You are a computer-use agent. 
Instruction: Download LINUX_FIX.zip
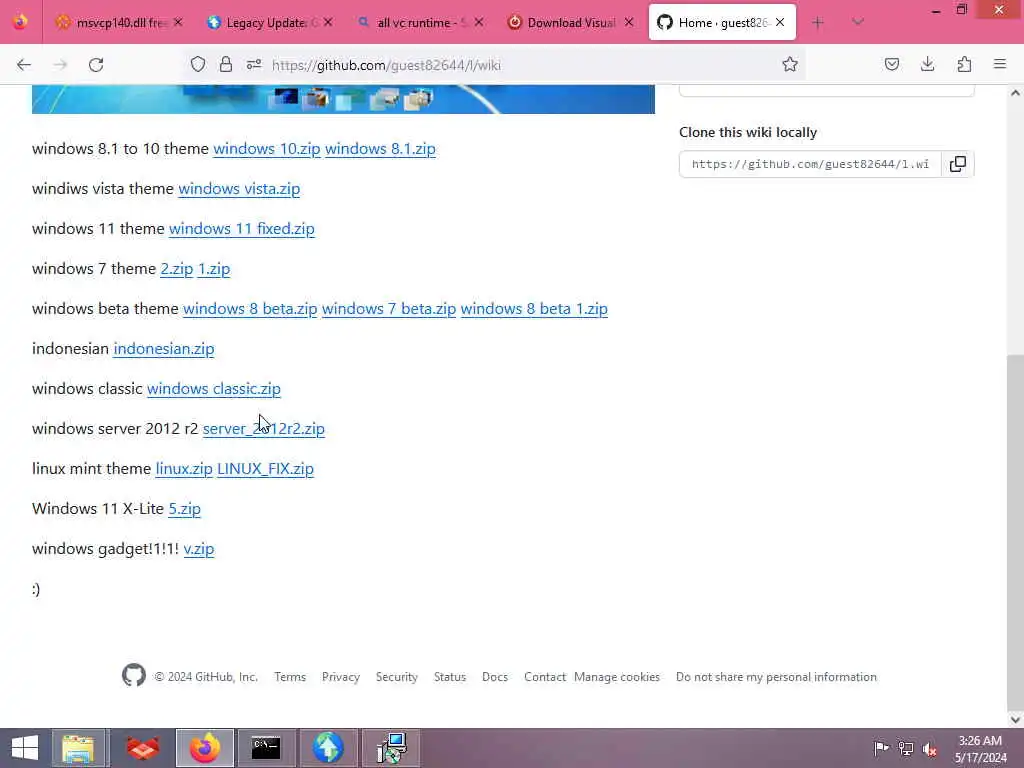pyautogui.click(x=265, y=468)
